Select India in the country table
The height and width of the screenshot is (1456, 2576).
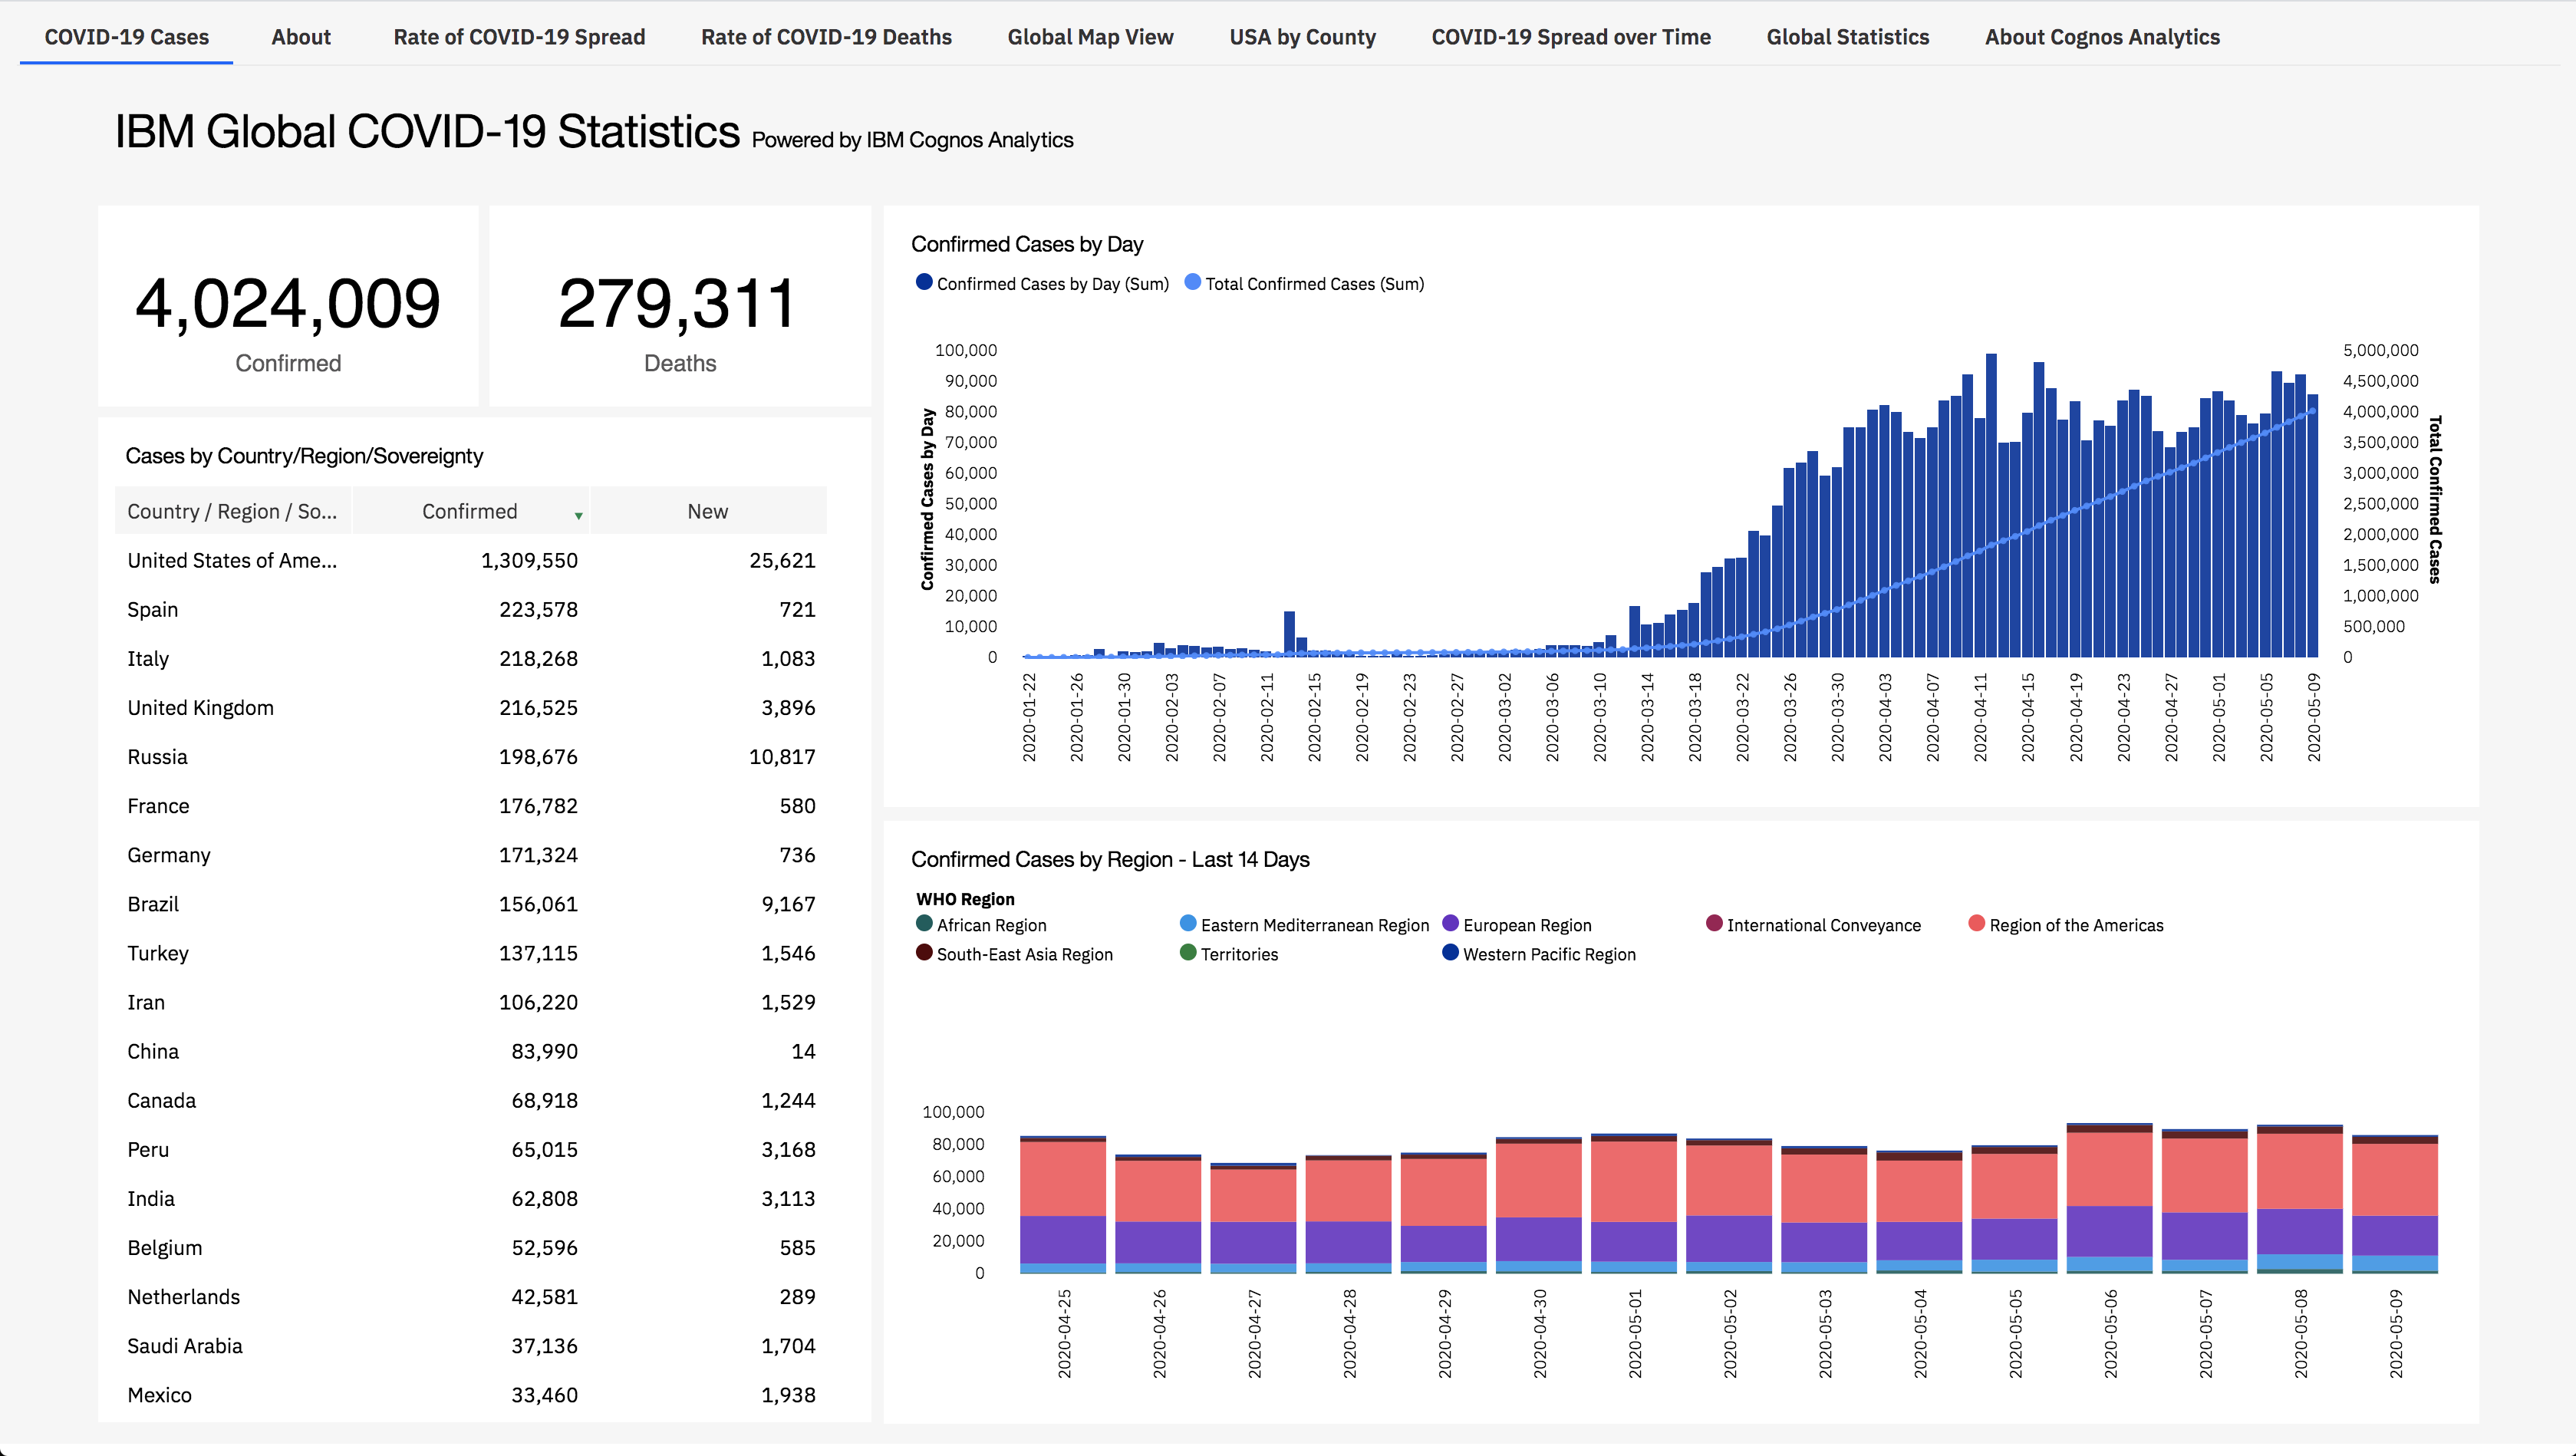click(x=471, y=1198)
